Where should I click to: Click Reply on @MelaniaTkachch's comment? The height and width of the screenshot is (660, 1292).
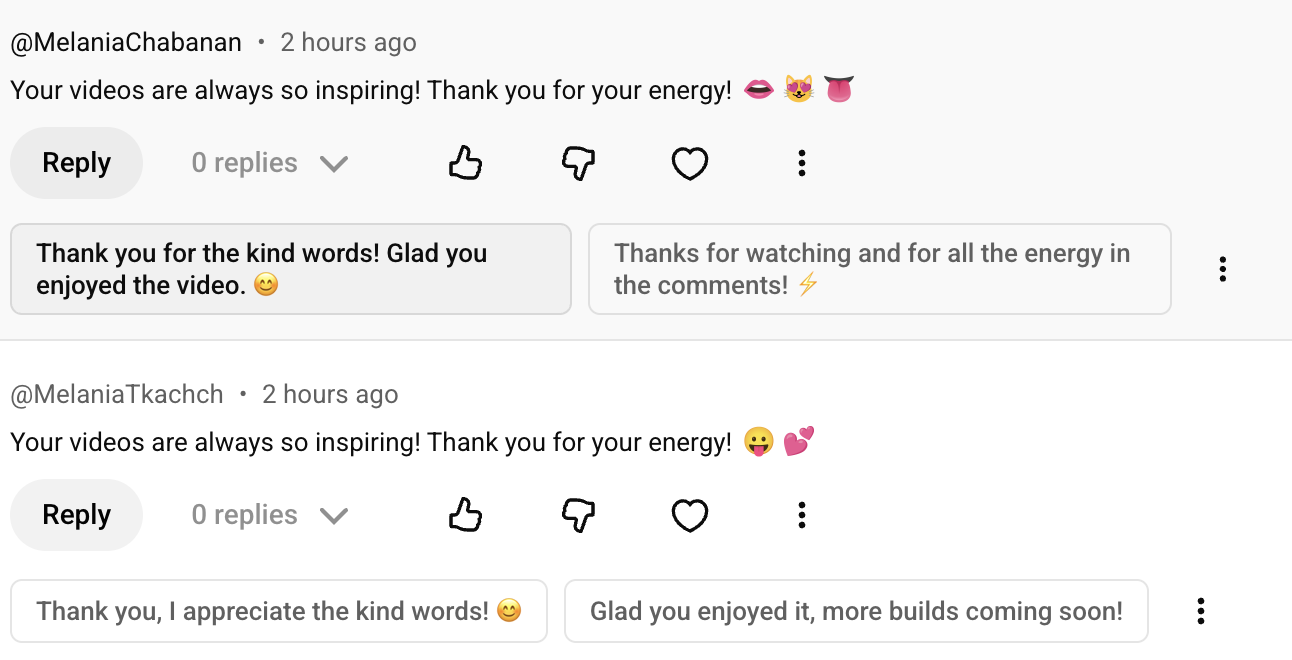(76, 515)
